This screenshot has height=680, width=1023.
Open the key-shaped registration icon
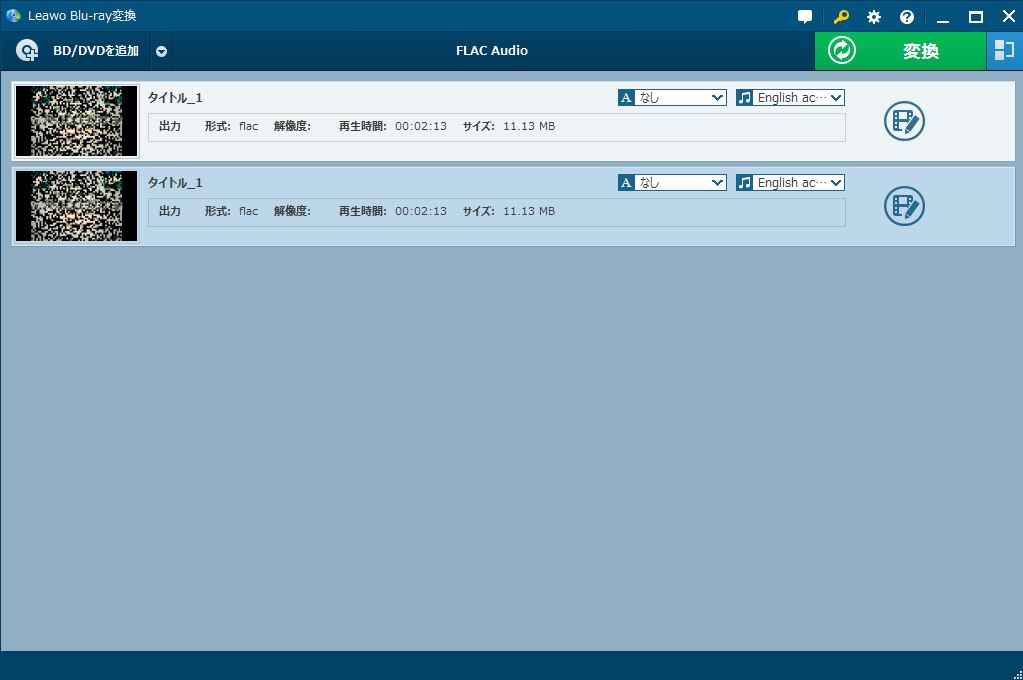(840, 16)
